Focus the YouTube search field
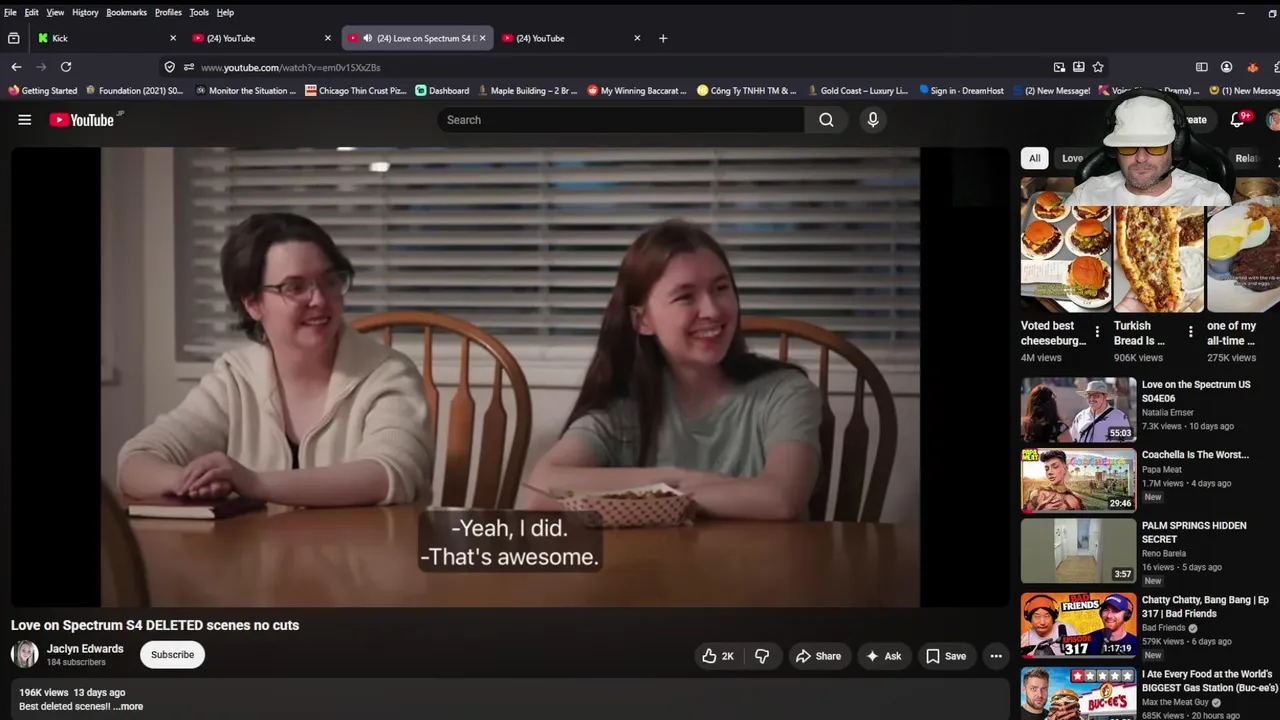This screenshot has height=720, width=1280. 620,120
